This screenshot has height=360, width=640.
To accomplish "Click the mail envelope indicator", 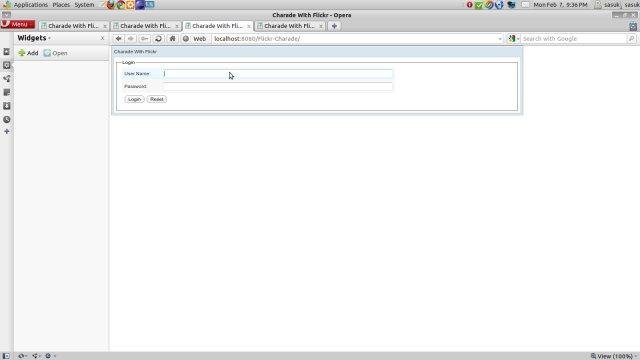I will click(526, 5).
